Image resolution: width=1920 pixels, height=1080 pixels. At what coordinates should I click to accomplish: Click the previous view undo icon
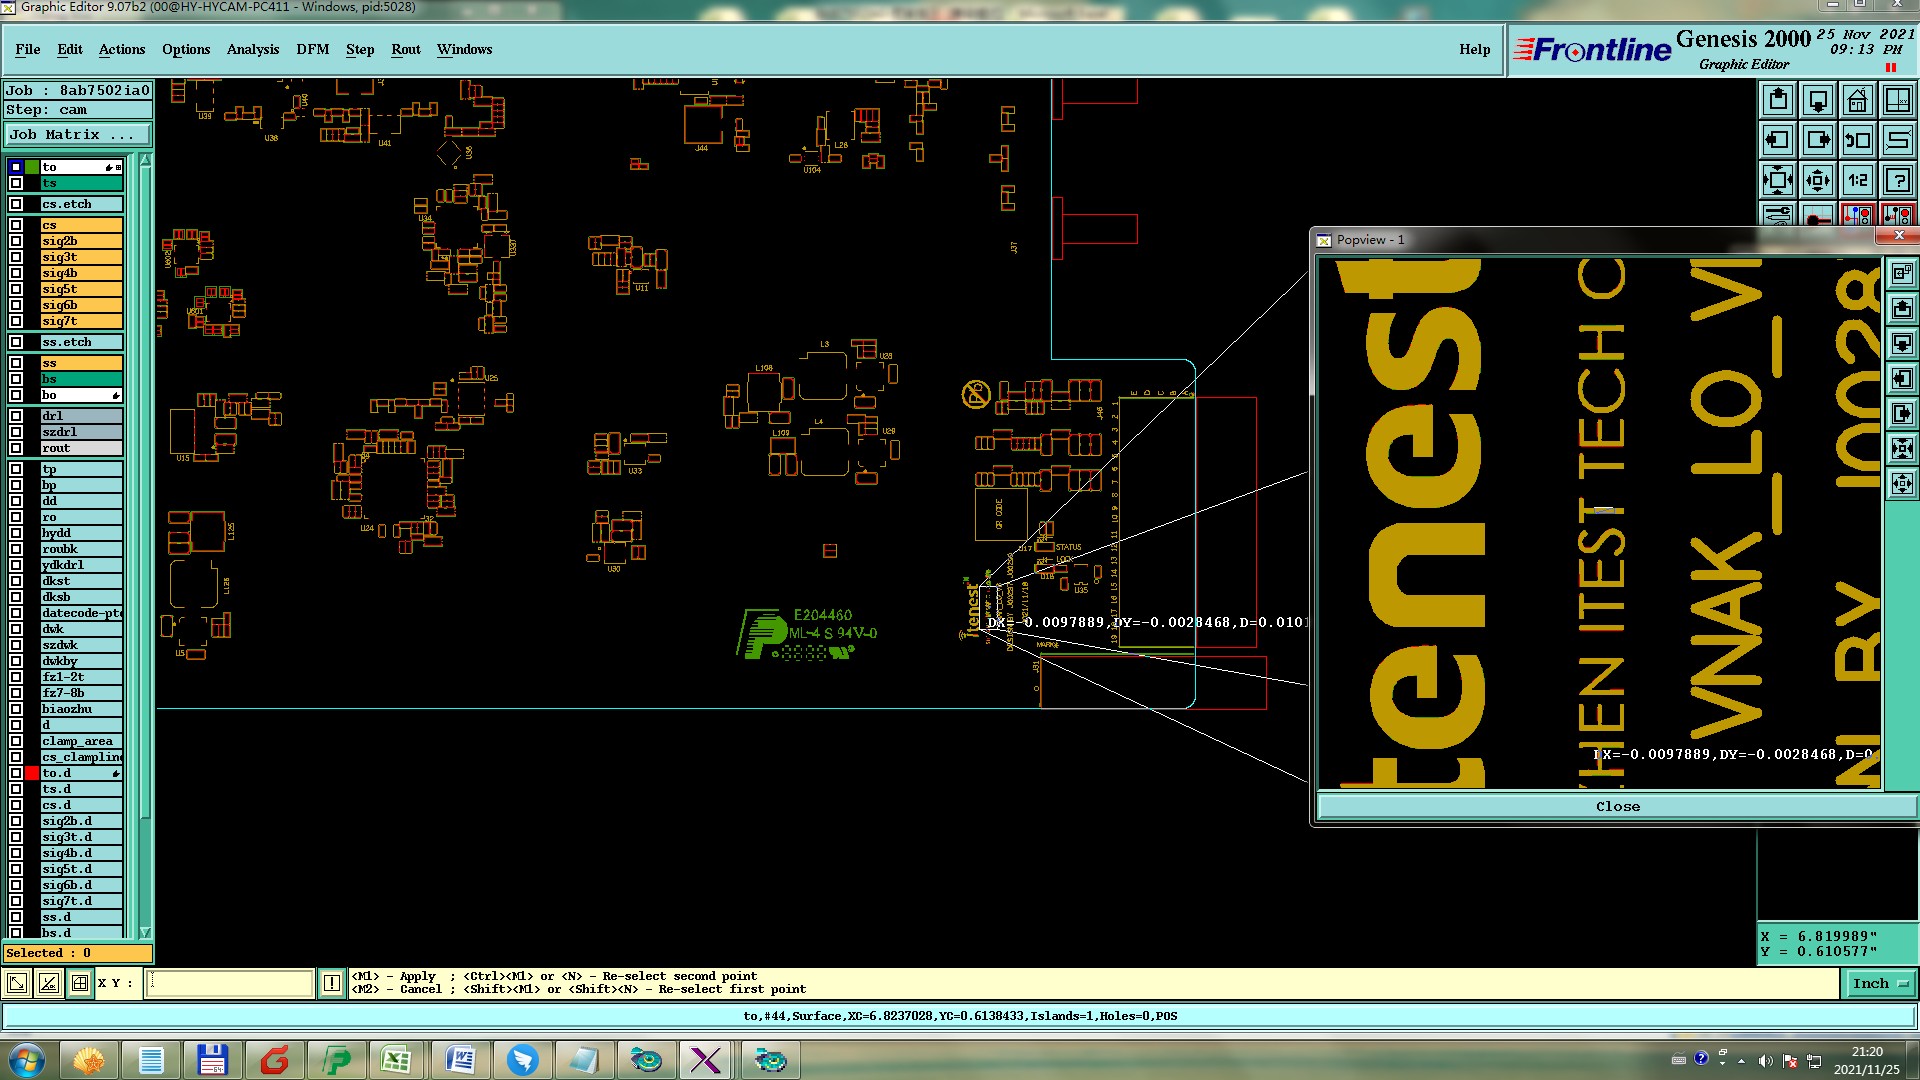click(1858, 140)
